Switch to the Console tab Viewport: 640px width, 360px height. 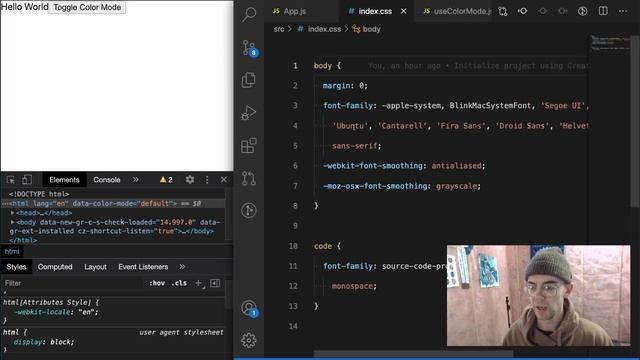[x=107, y=180]
